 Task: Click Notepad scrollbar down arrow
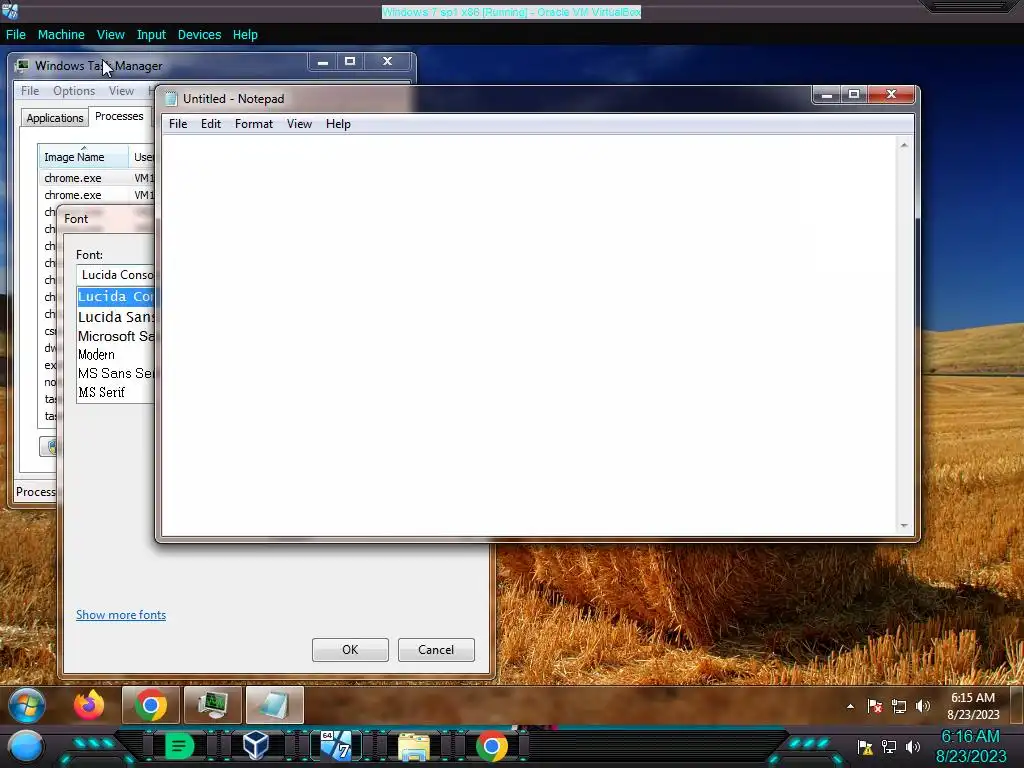(x=904, y=525)
